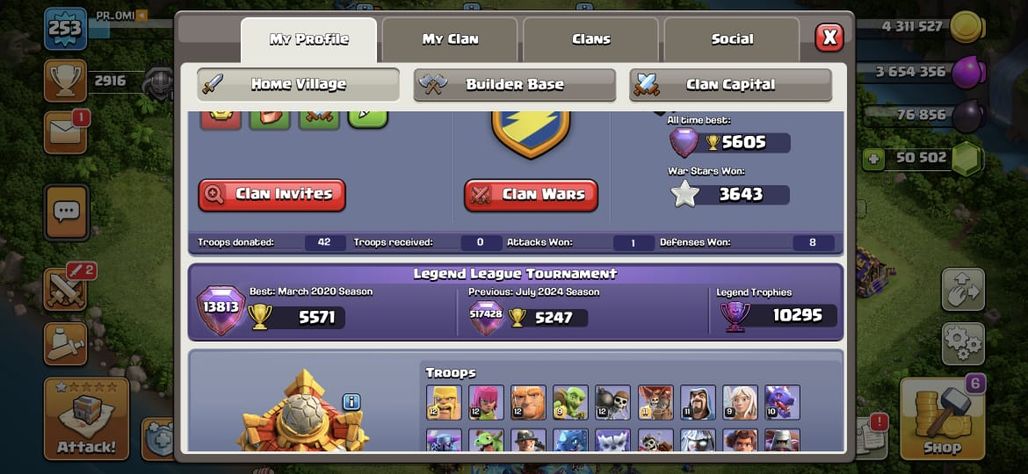This screenshot has width=1028, height=474.
Task: Open the mail inbox icon
Action: [x=66, y=132]
